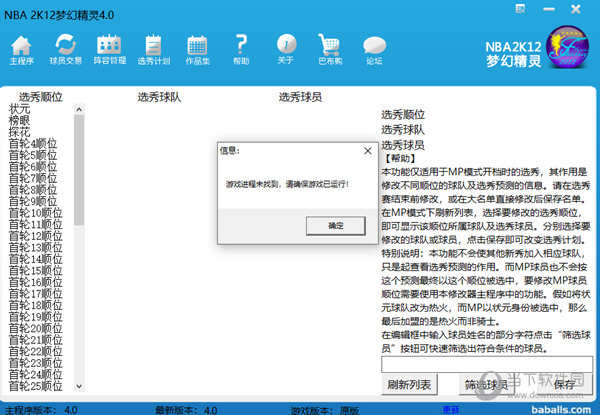Select 首轮18顺位 in the list

(x=36, y=305)
